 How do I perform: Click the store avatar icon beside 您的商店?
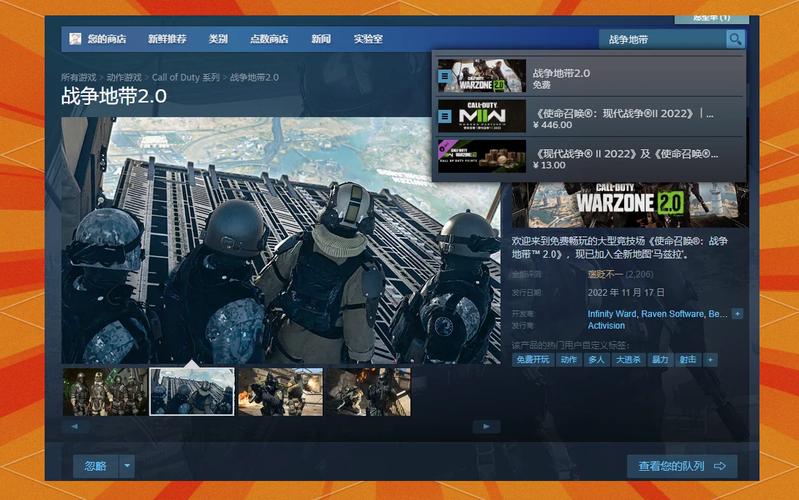click(x=75, y=39)
